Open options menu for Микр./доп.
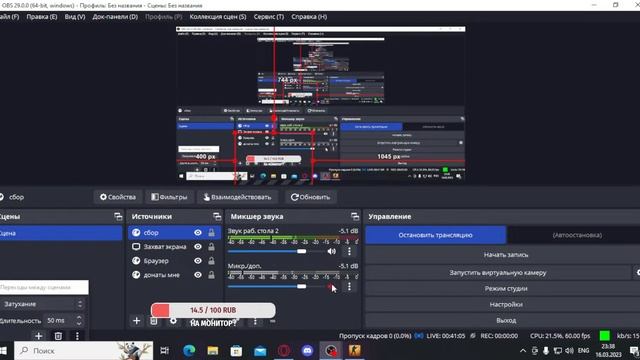The image size is (640, 360). [349, 287]
